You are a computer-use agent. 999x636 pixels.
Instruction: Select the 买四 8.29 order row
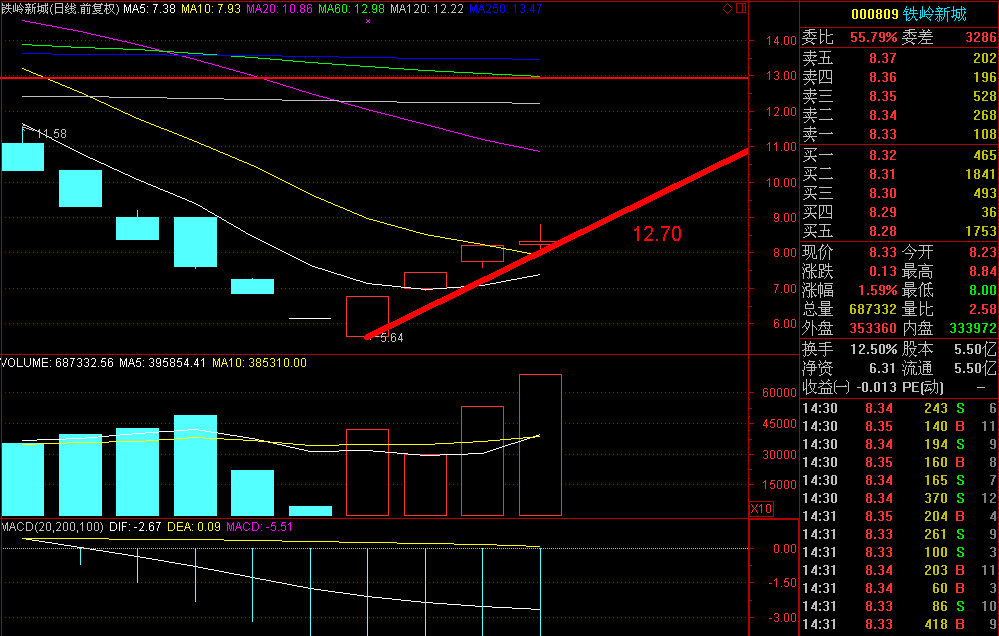pos(899,212)
